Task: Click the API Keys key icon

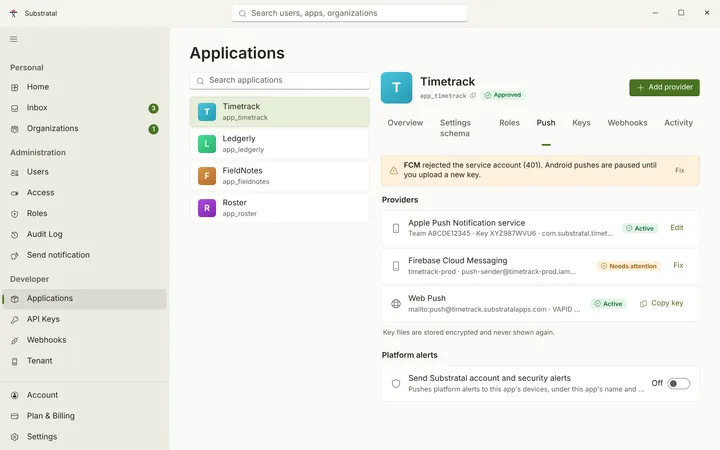Action: pos(15,320)
